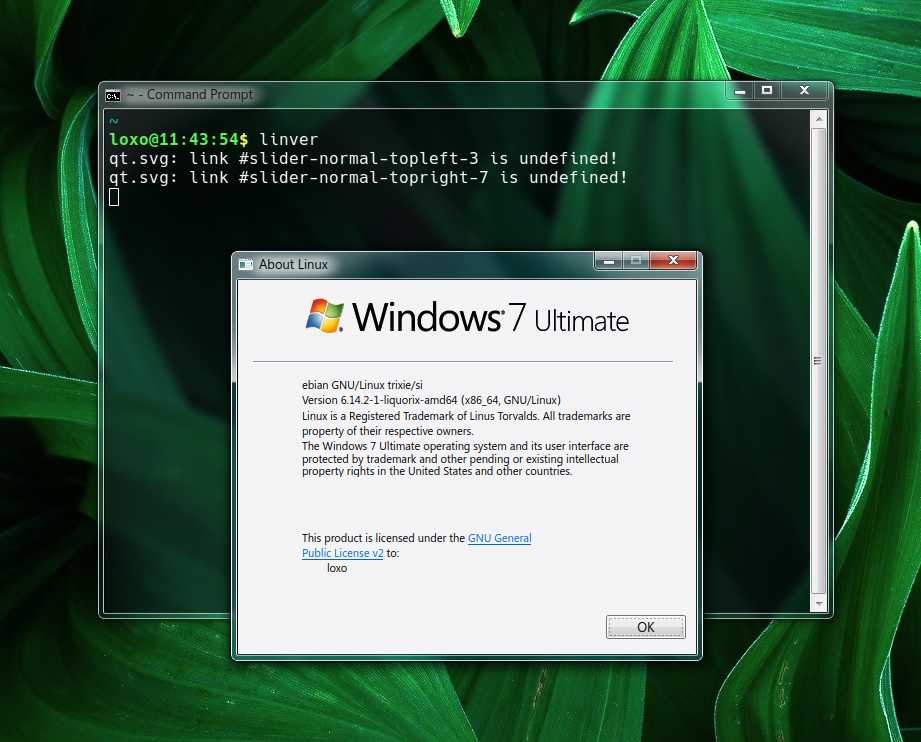Close the Command Prompt window
The image size is (921, 742).
coord(803,91)
